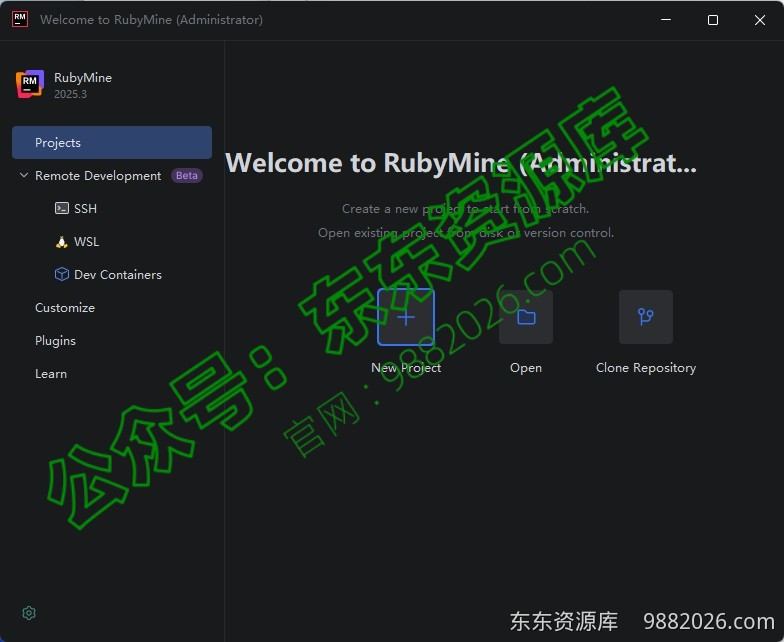
Task: Open the Dev Containers option
Action: tap(118, 274)
